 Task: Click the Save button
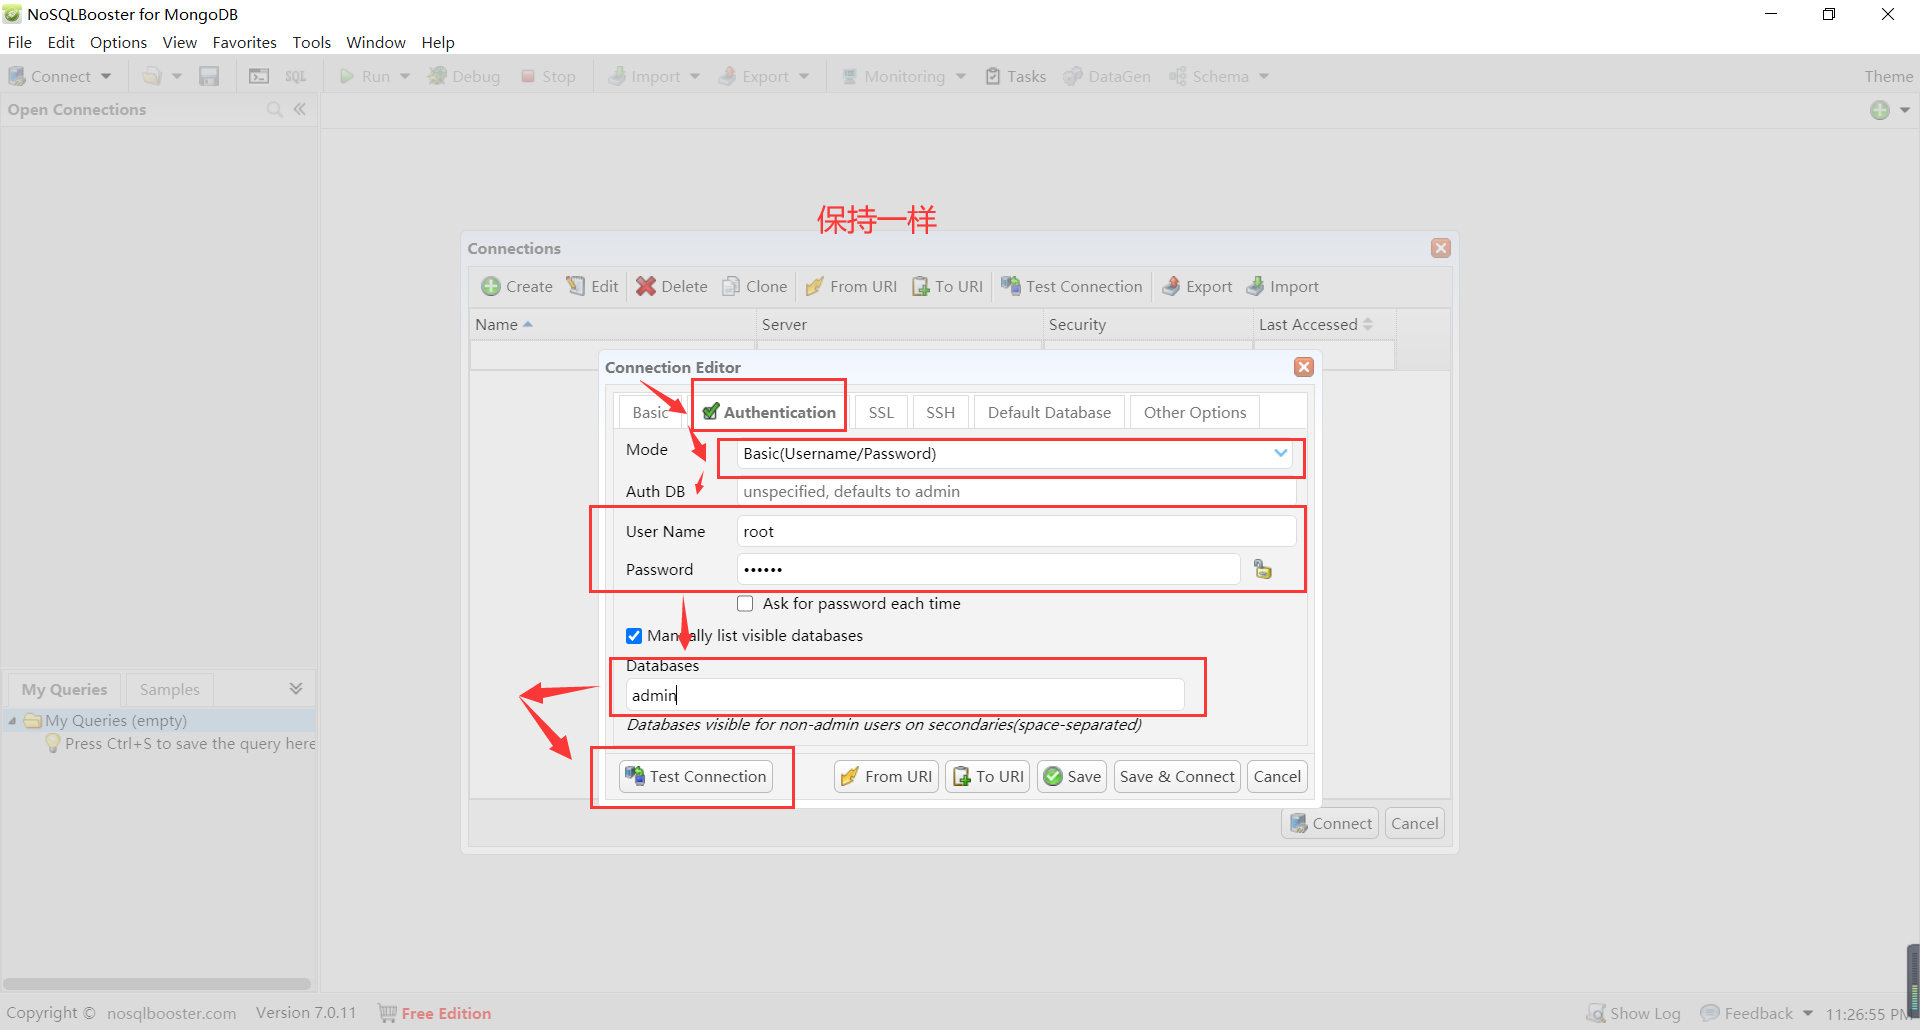tap(1072, 776)
